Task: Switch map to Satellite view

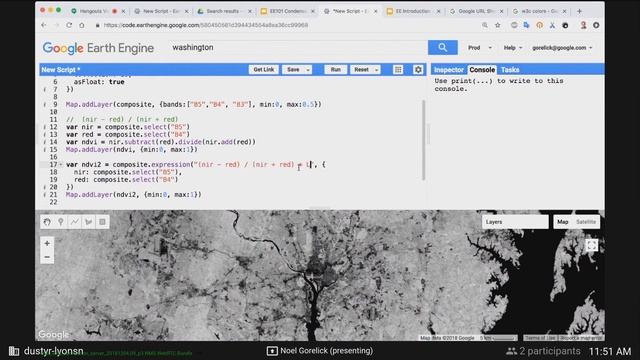Action: pos(586,222)
